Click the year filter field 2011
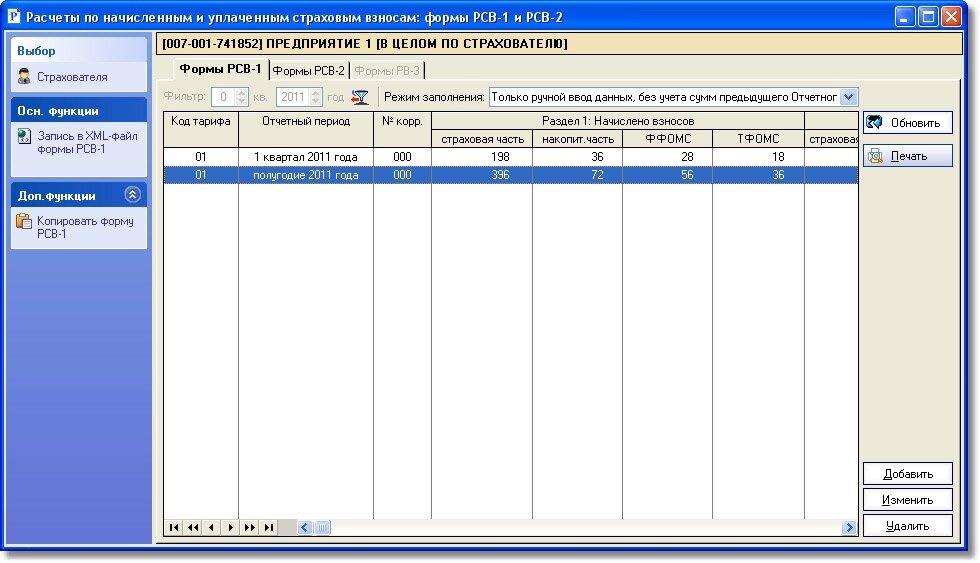This screenshot has width=980, height=563. click(292, 97)
